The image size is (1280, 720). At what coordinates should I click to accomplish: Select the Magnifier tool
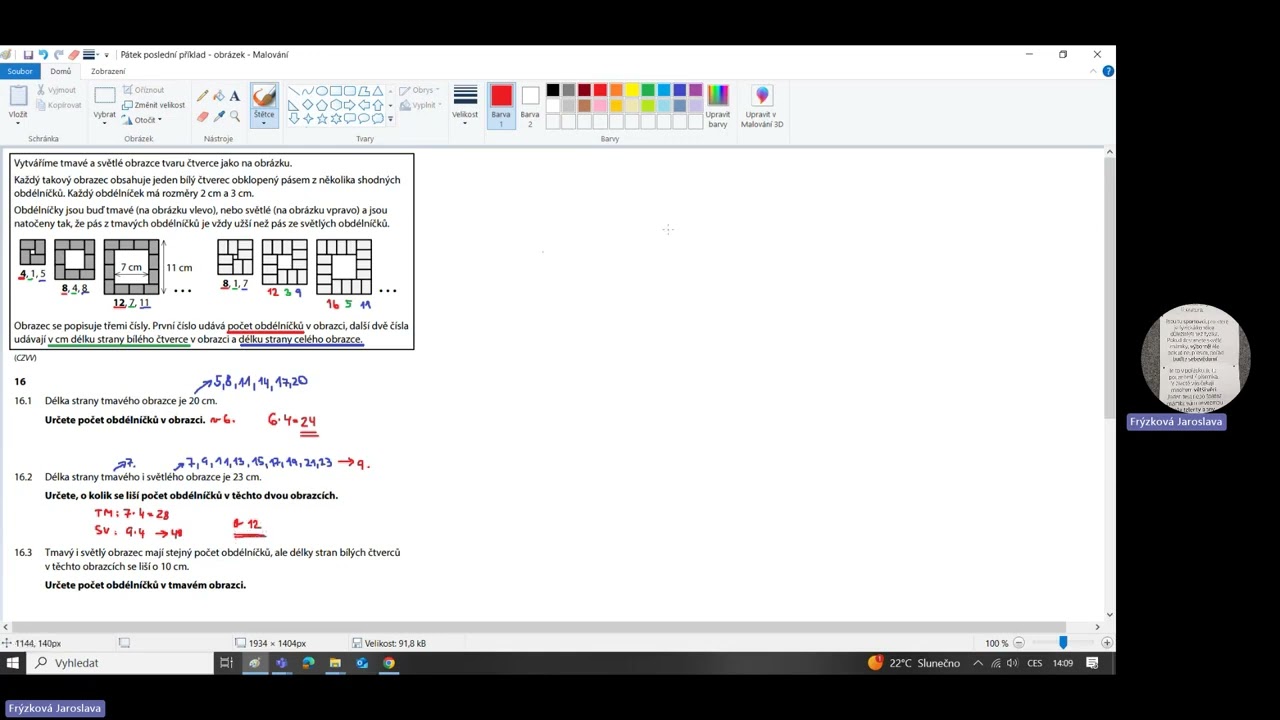point(235,116)
